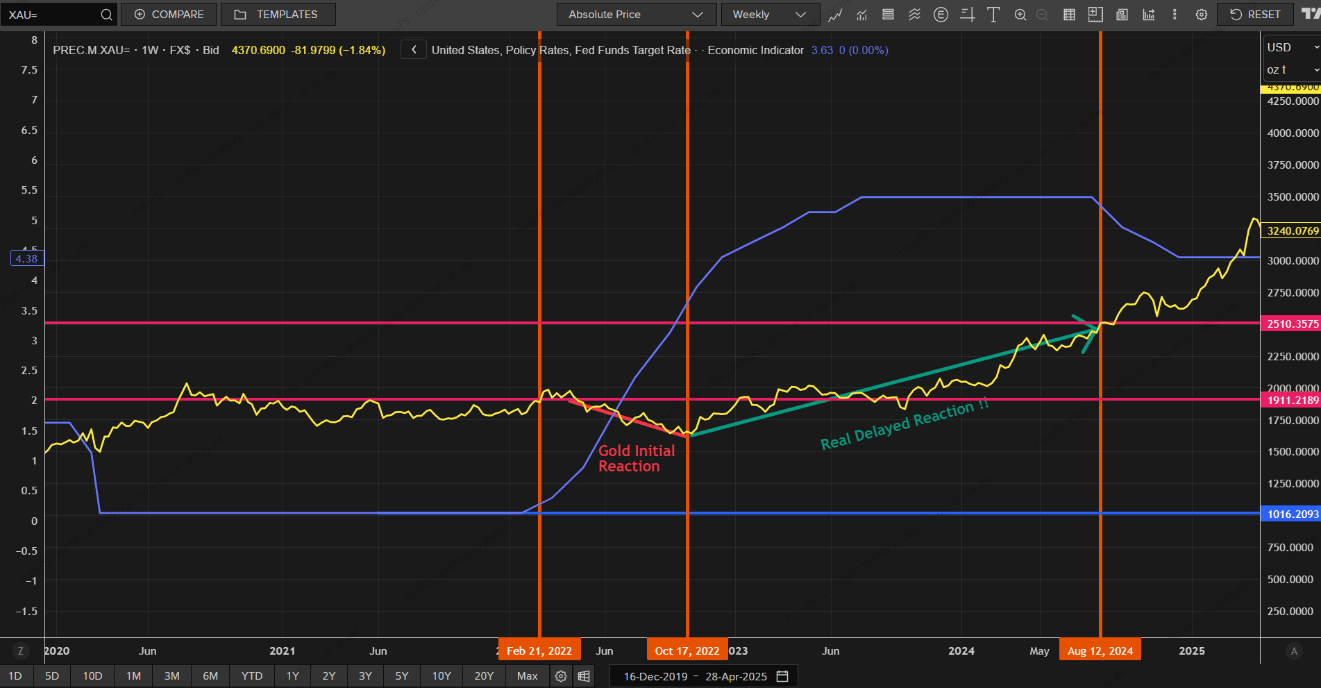Select the 20Y time range

tap(484, 676)
